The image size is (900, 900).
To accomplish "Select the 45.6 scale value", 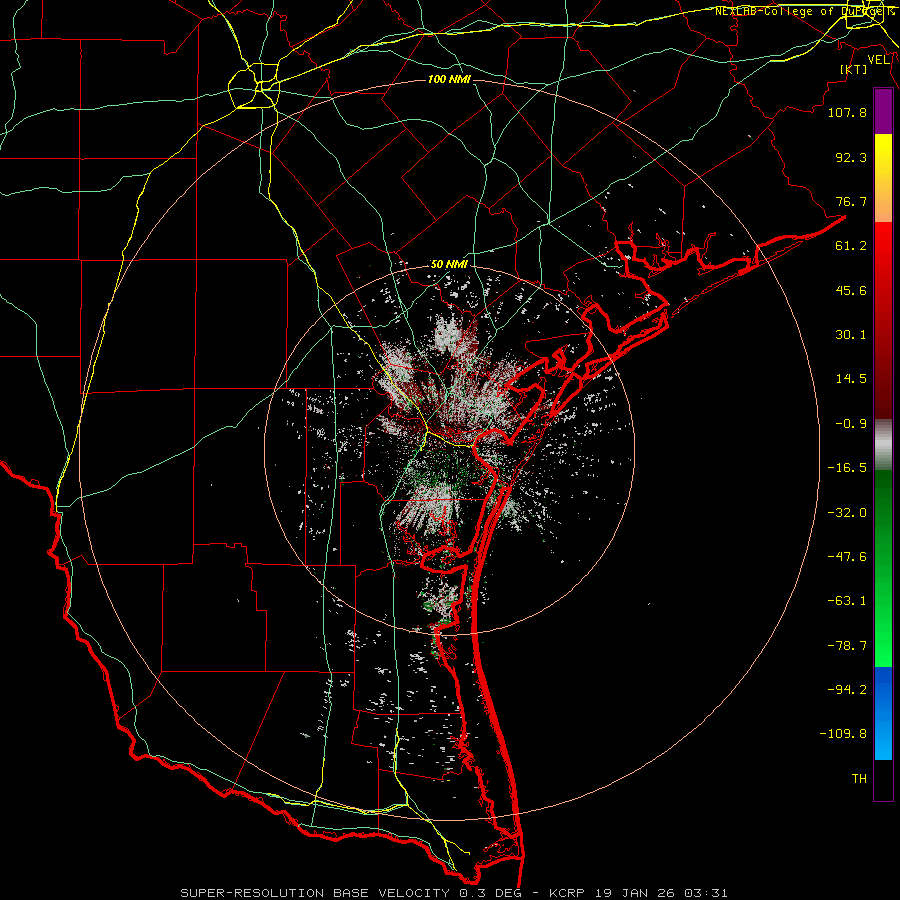I will point(851,290).
